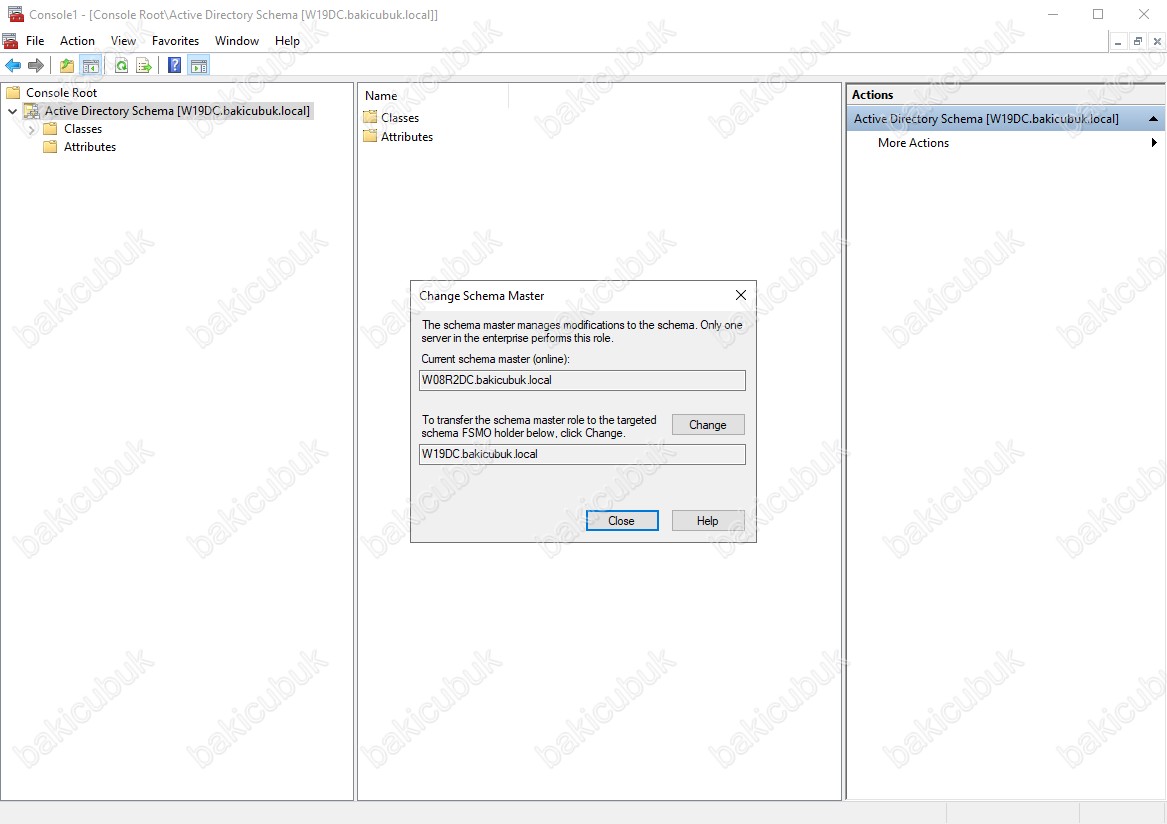Screen dimensions: 1167x824
Task: Open the Window menu
Action: coord(237,40)
